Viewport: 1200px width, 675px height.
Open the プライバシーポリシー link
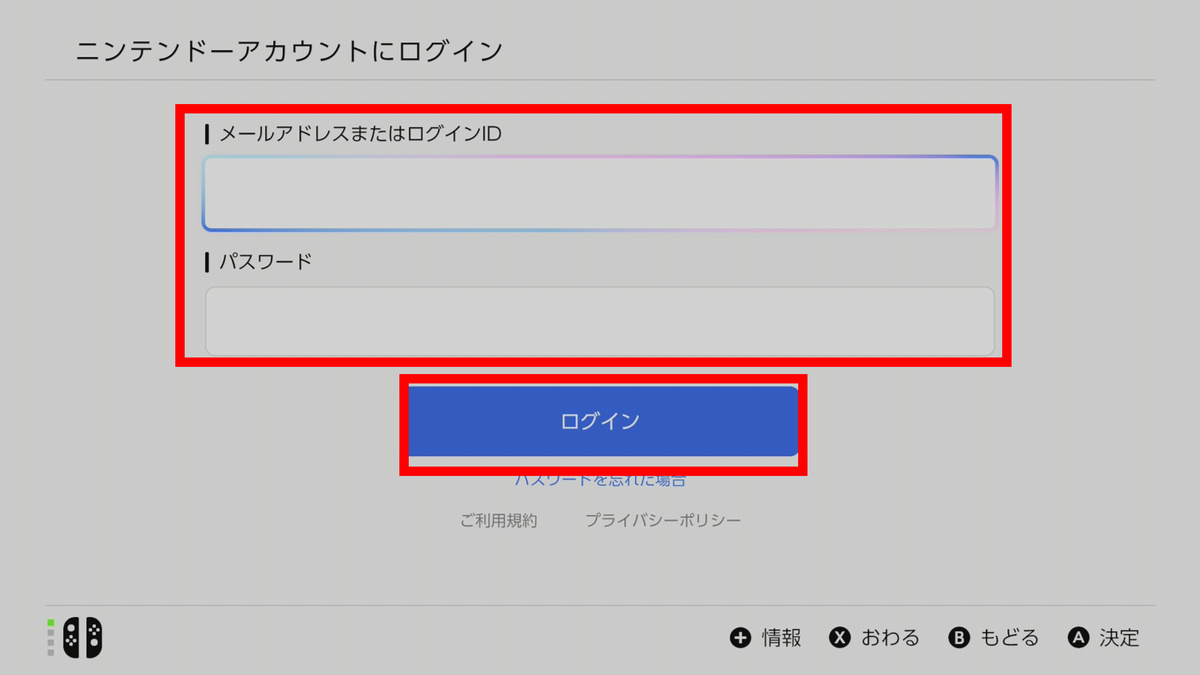[663, 521]
